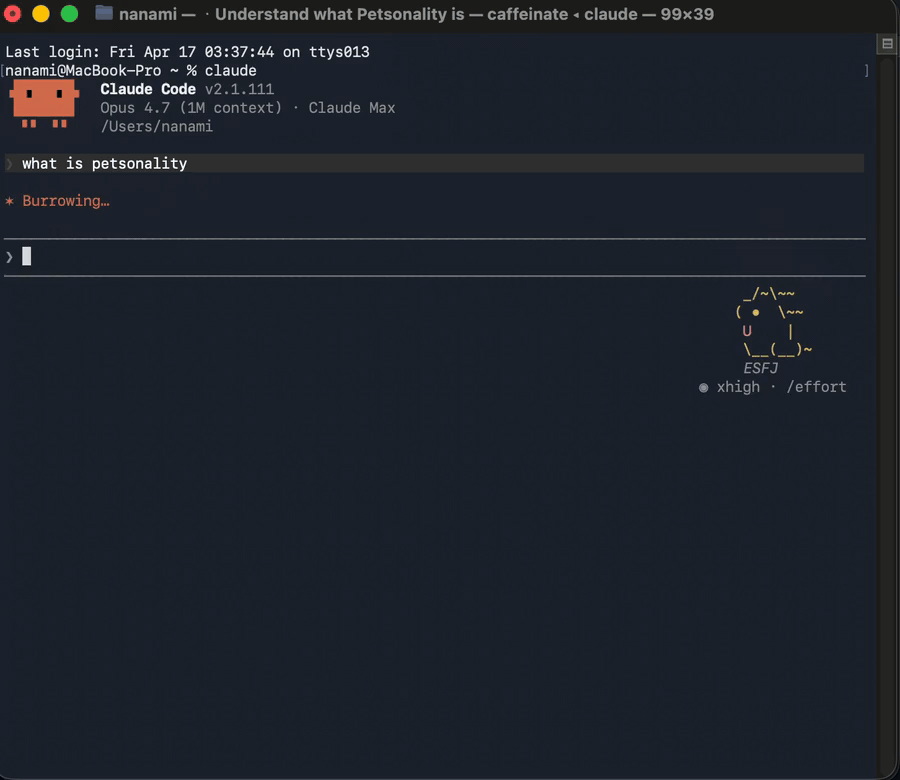Click the 'ESFJ' label under the pet
Image resolution: width=900 pixels, height=780 pixels.
tap(761, 368)
